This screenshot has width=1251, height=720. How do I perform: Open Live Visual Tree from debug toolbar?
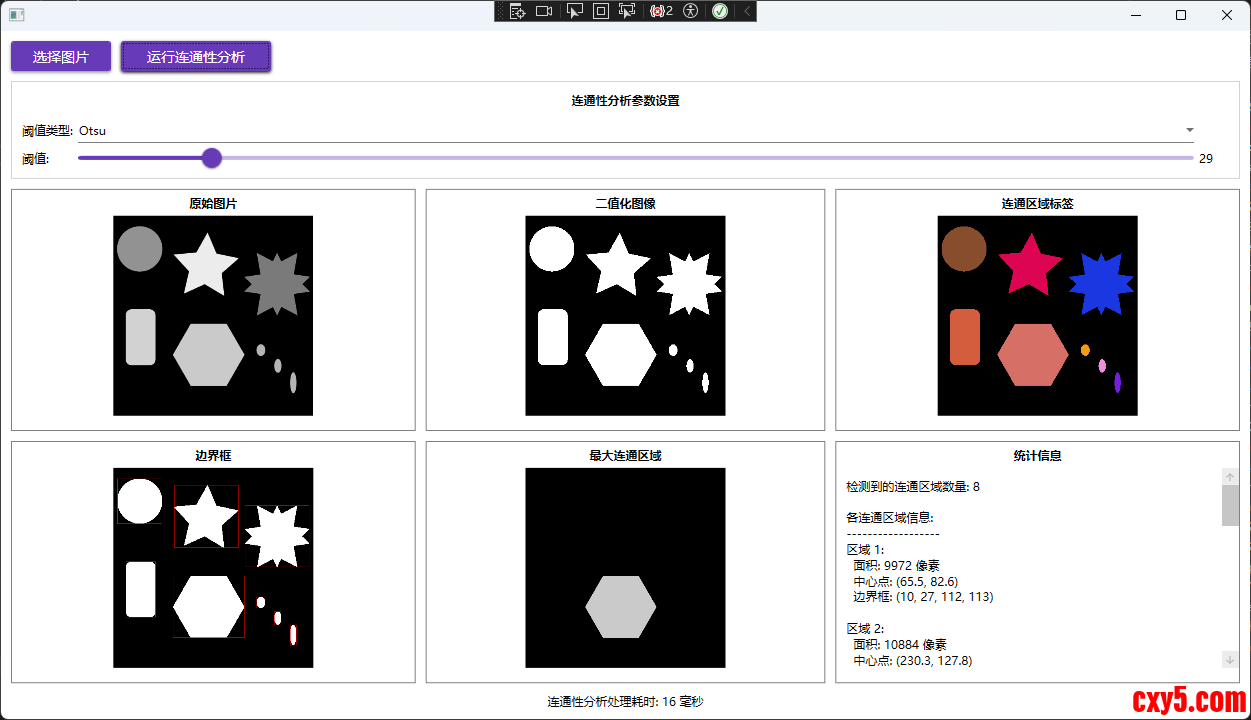tap(517, 11)
